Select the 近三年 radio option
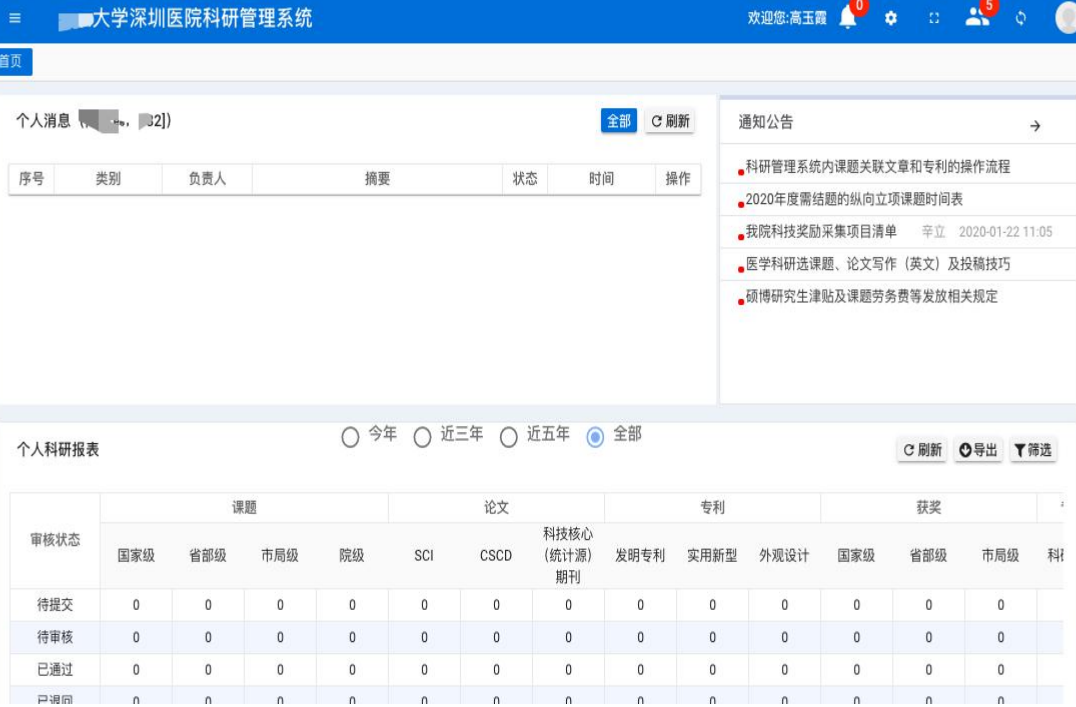The width and height of the screenshot is (1076, 707). click(423, 437)
